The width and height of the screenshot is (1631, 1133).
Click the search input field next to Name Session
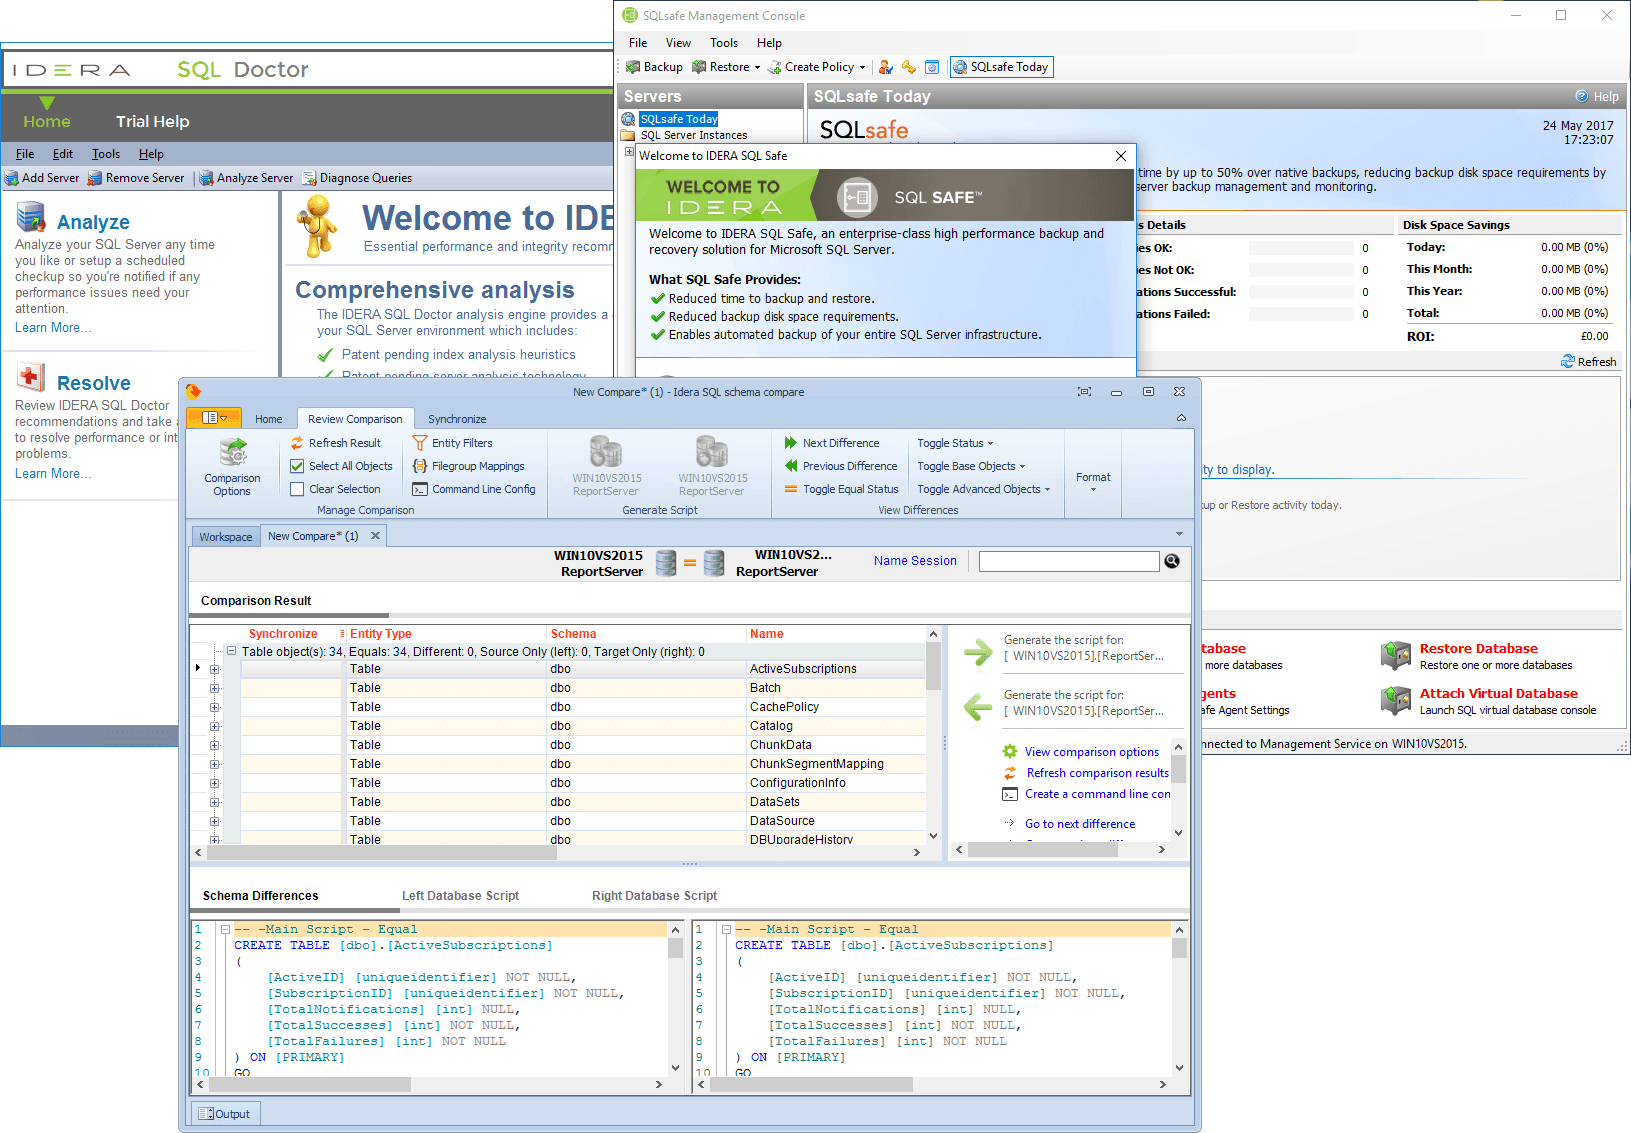coord(1068,560)
